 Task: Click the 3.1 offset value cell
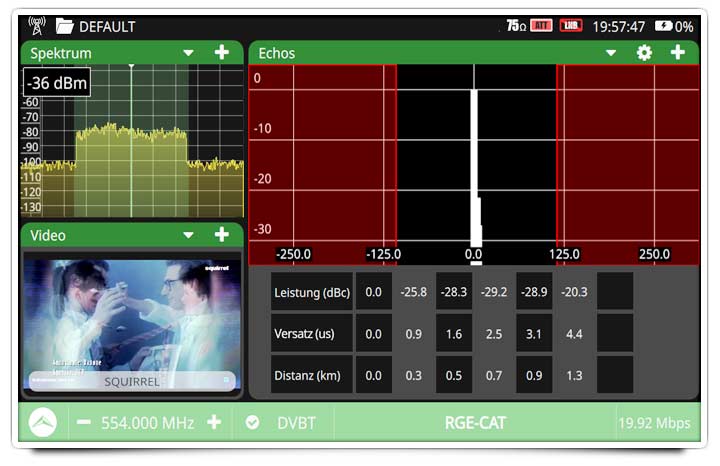534,334
